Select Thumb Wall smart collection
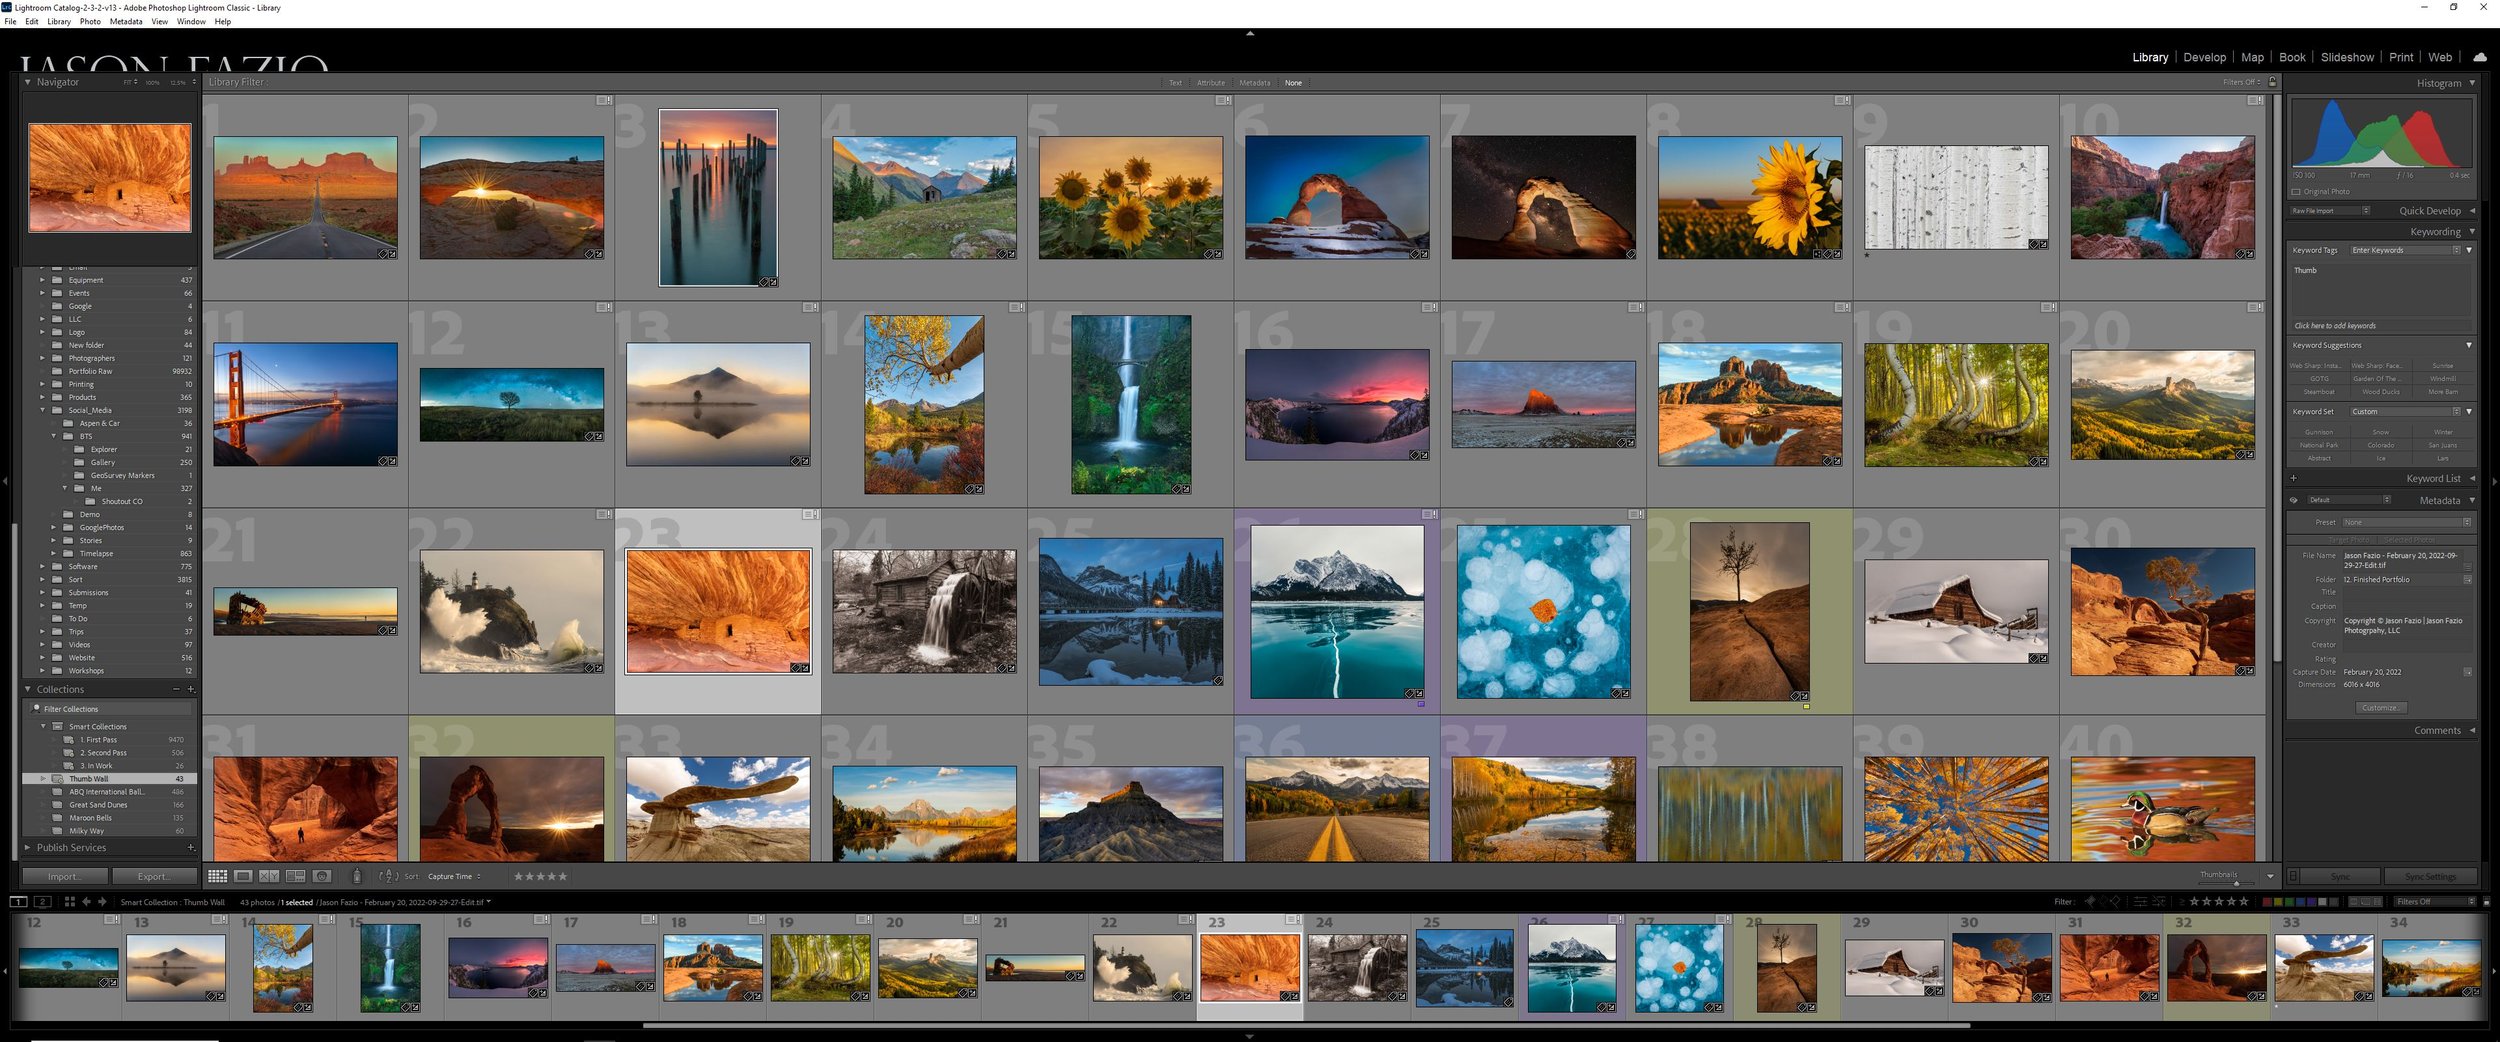 109,778
